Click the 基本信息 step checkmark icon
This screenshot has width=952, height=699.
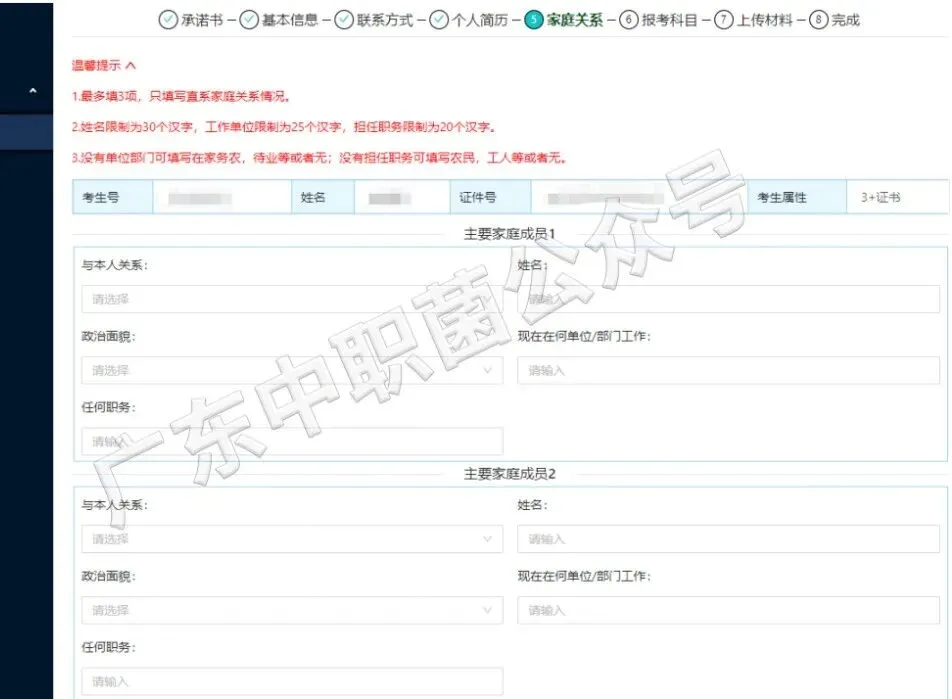249,20
